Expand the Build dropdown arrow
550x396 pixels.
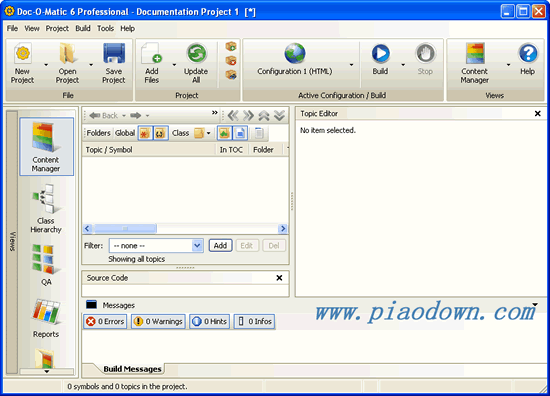[403, 65]
